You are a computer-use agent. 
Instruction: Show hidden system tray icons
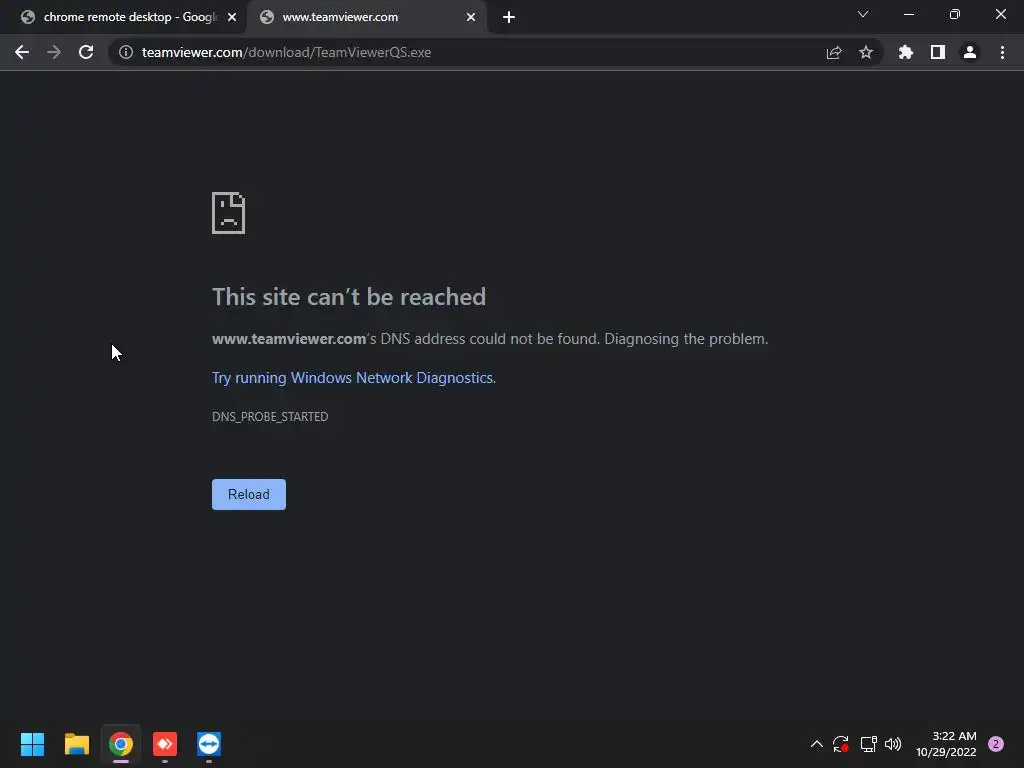click(x=816, y=744)
